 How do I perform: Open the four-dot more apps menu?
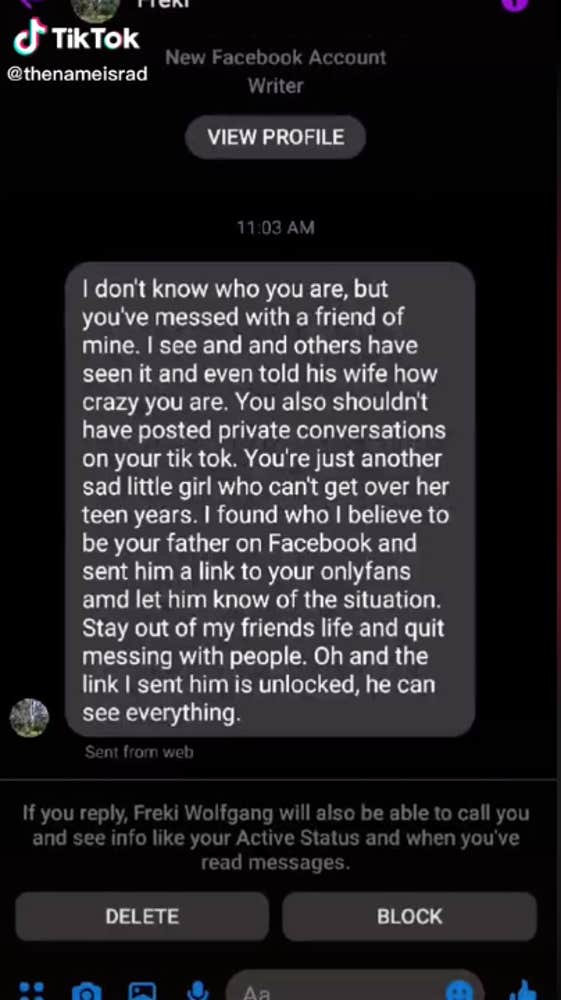tap(31, 992)
